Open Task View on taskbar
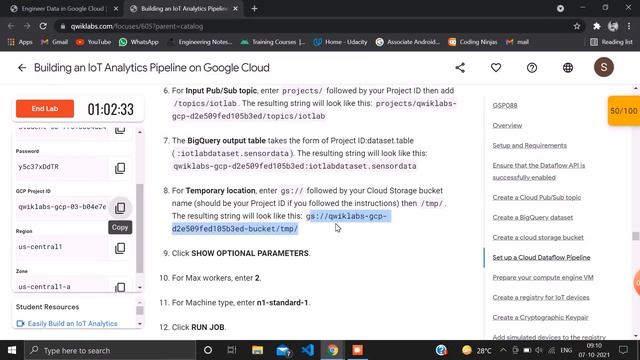Image resolution: width=640 pixels, height=360 pixels. click(232, 350)
